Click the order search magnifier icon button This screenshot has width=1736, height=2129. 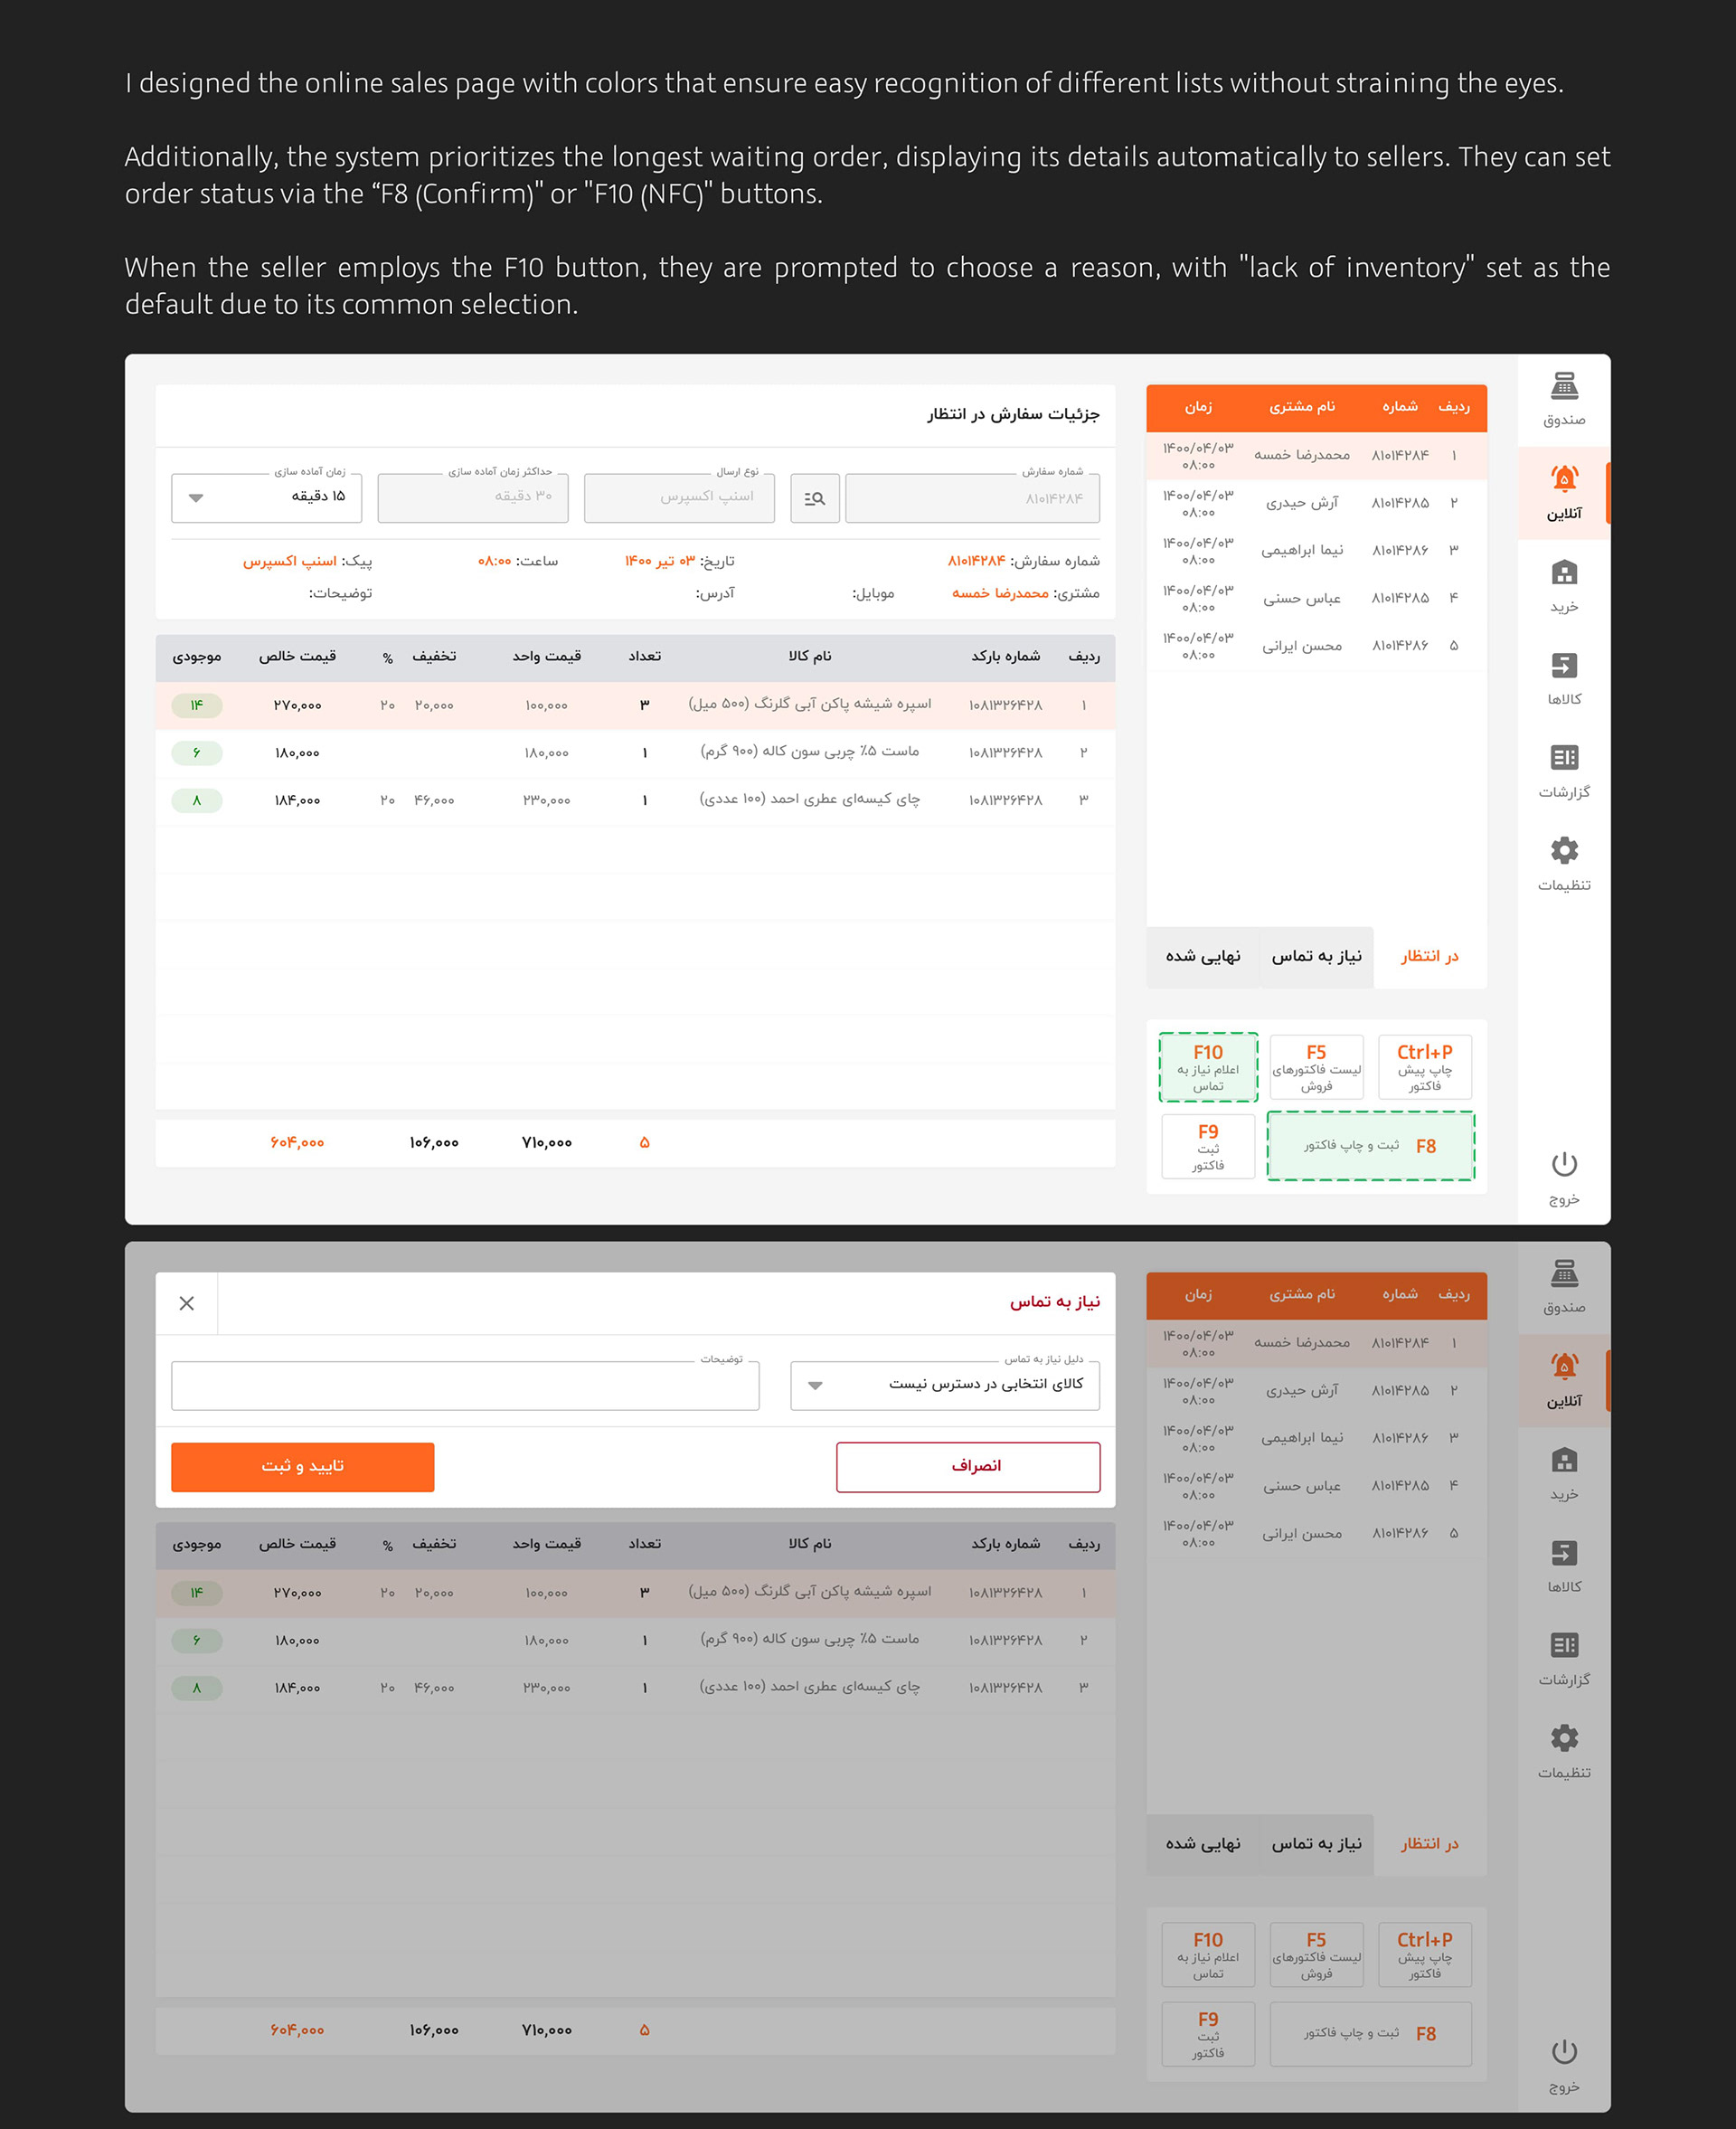814,498
